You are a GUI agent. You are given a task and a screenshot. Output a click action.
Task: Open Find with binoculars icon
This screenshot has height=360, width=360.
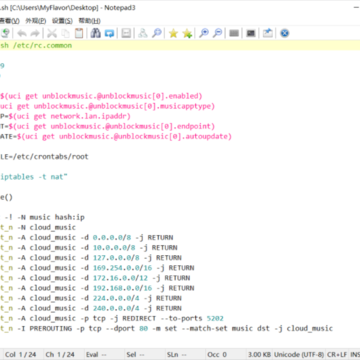tap(96, 33)
